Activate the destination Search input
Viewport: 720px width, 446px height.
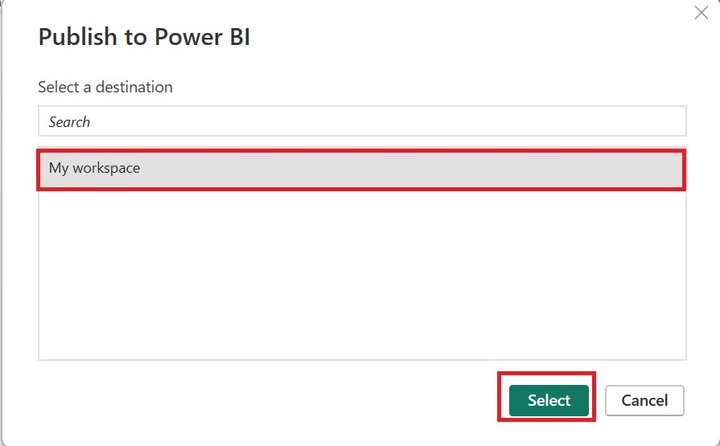click(362, 121)
